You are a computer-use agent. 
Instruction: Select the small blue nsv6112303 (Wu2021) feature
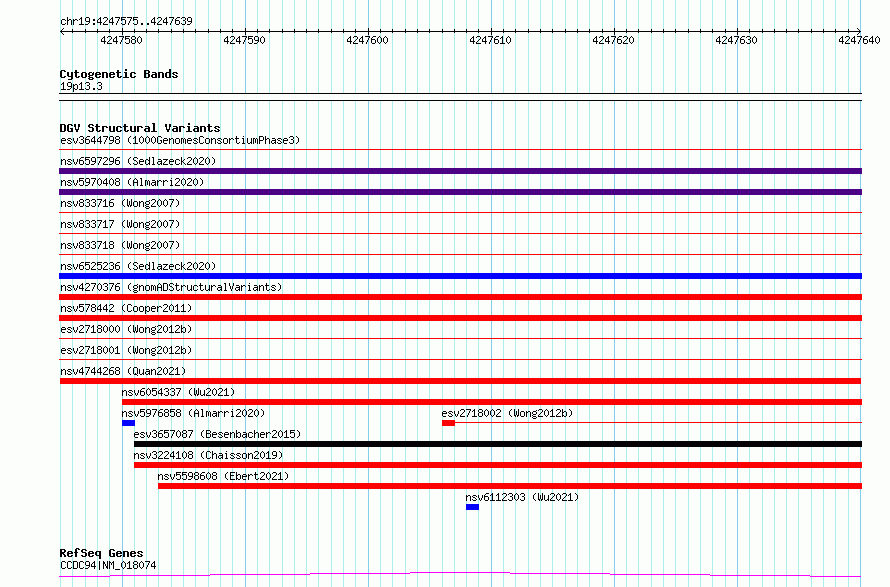(472, 507)
